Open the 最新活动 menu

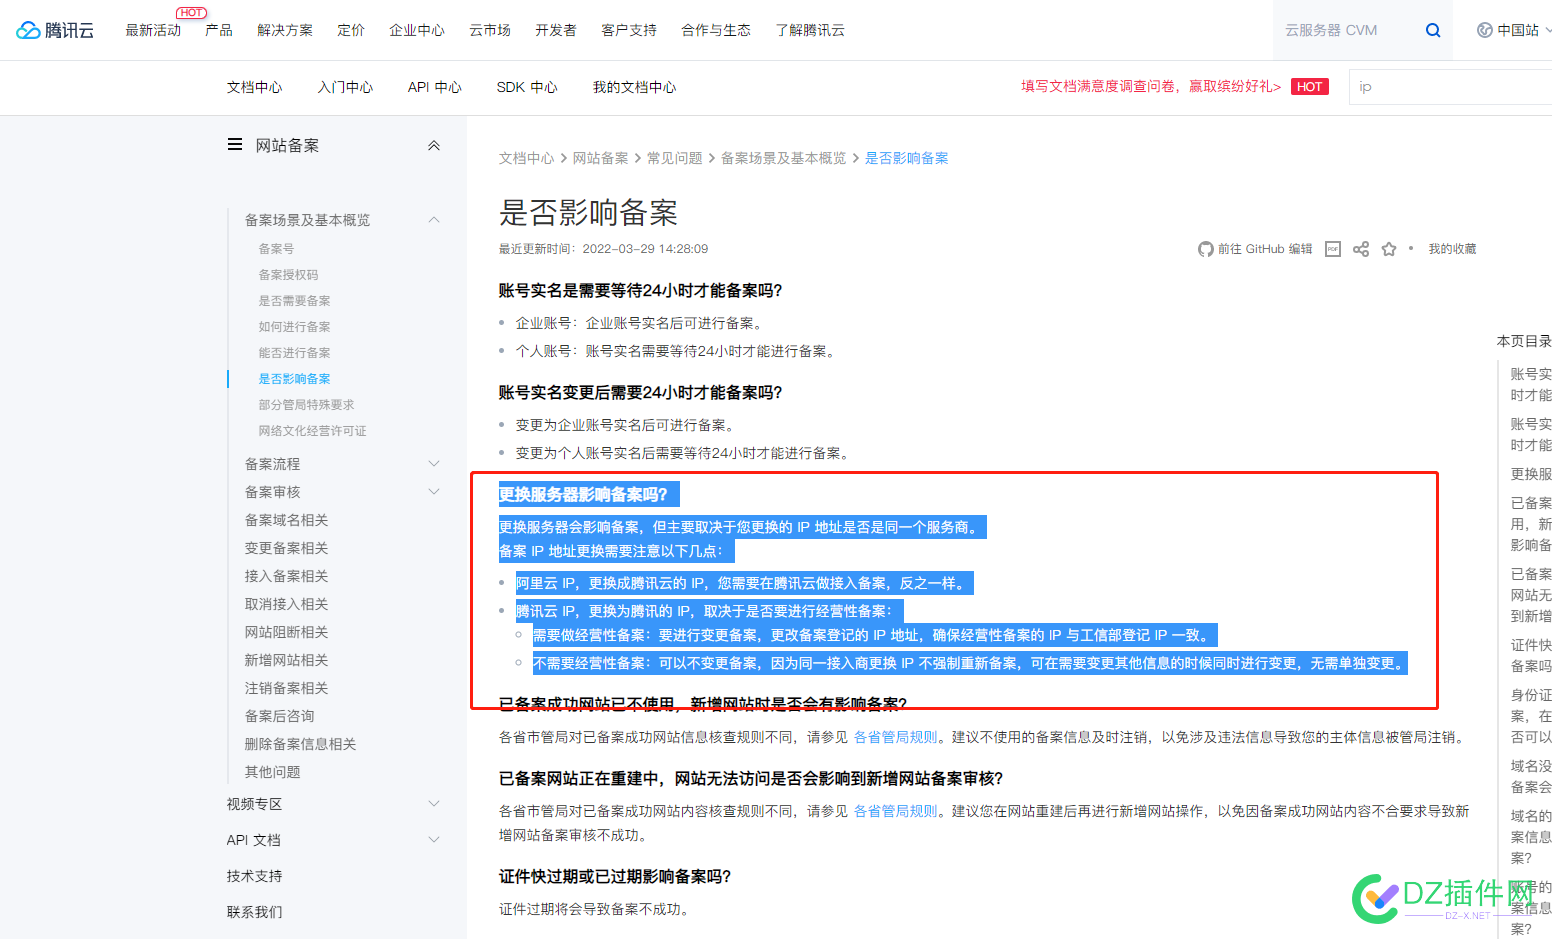153,30
